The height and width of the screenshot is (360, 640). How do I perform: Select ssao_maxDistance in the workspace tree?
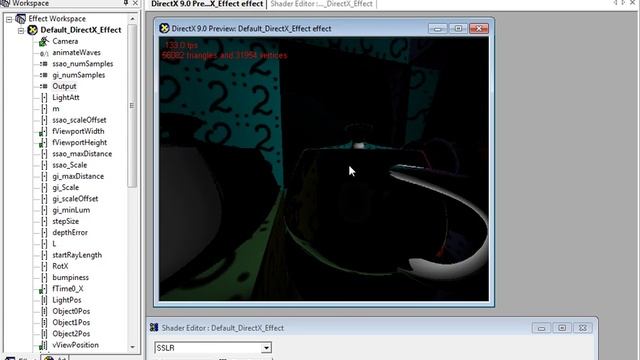coord(82,154)
